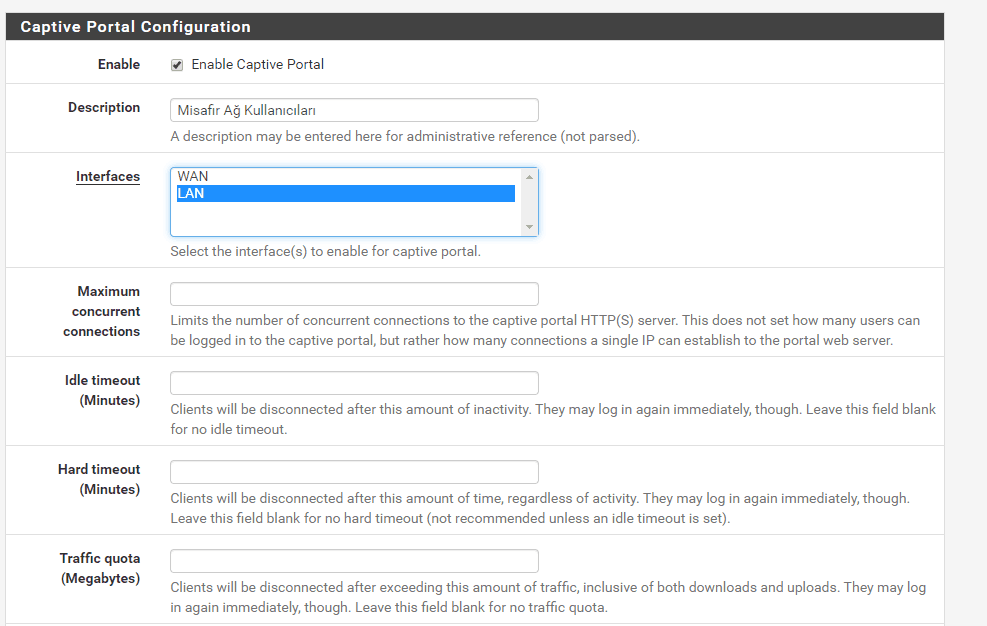987x626 pixels.
Task: Focus the Maximum concurrent connections field
Action: click(354, 294)
